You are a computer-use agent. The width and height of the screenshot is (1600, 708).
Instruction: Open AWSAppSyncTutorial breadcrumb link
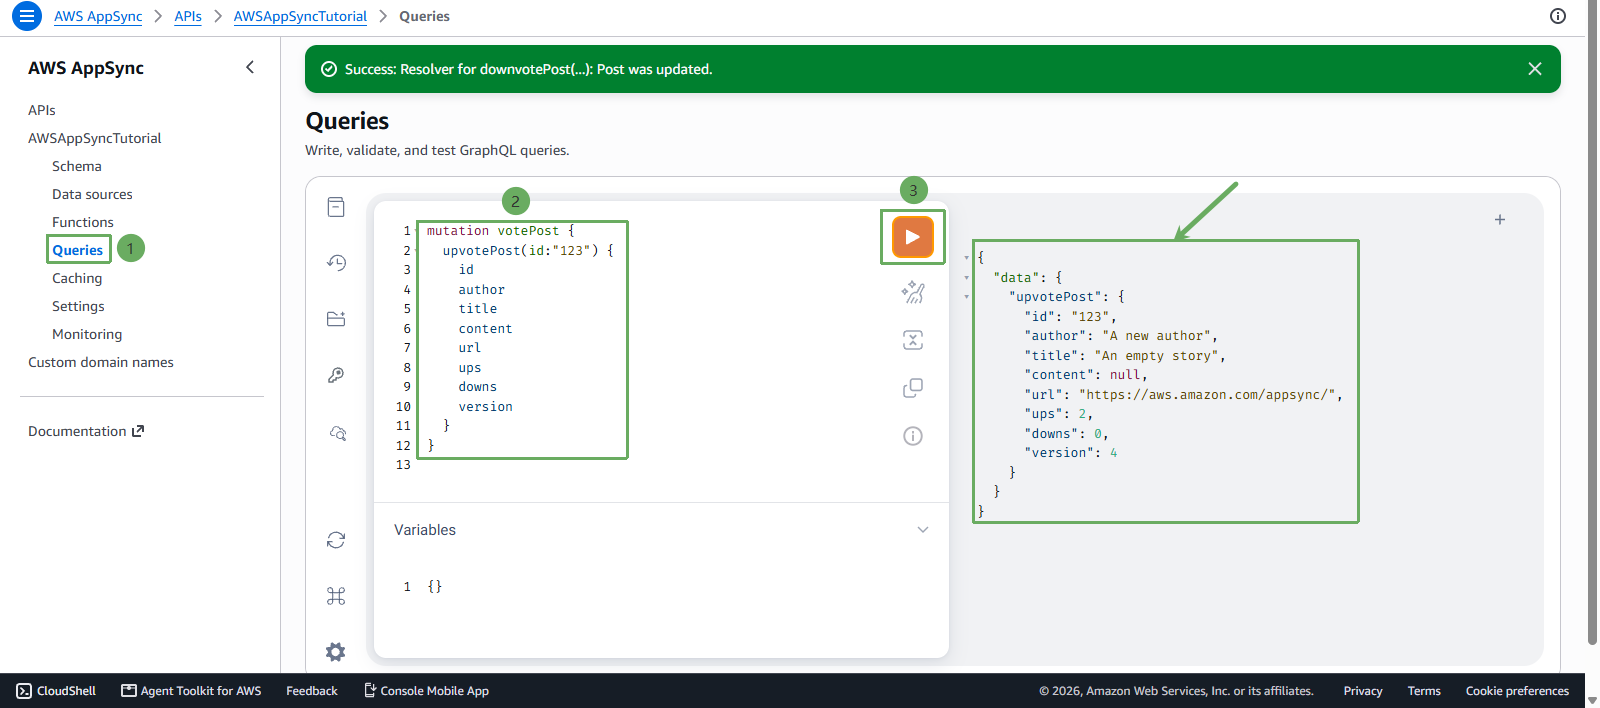point(300,16)
